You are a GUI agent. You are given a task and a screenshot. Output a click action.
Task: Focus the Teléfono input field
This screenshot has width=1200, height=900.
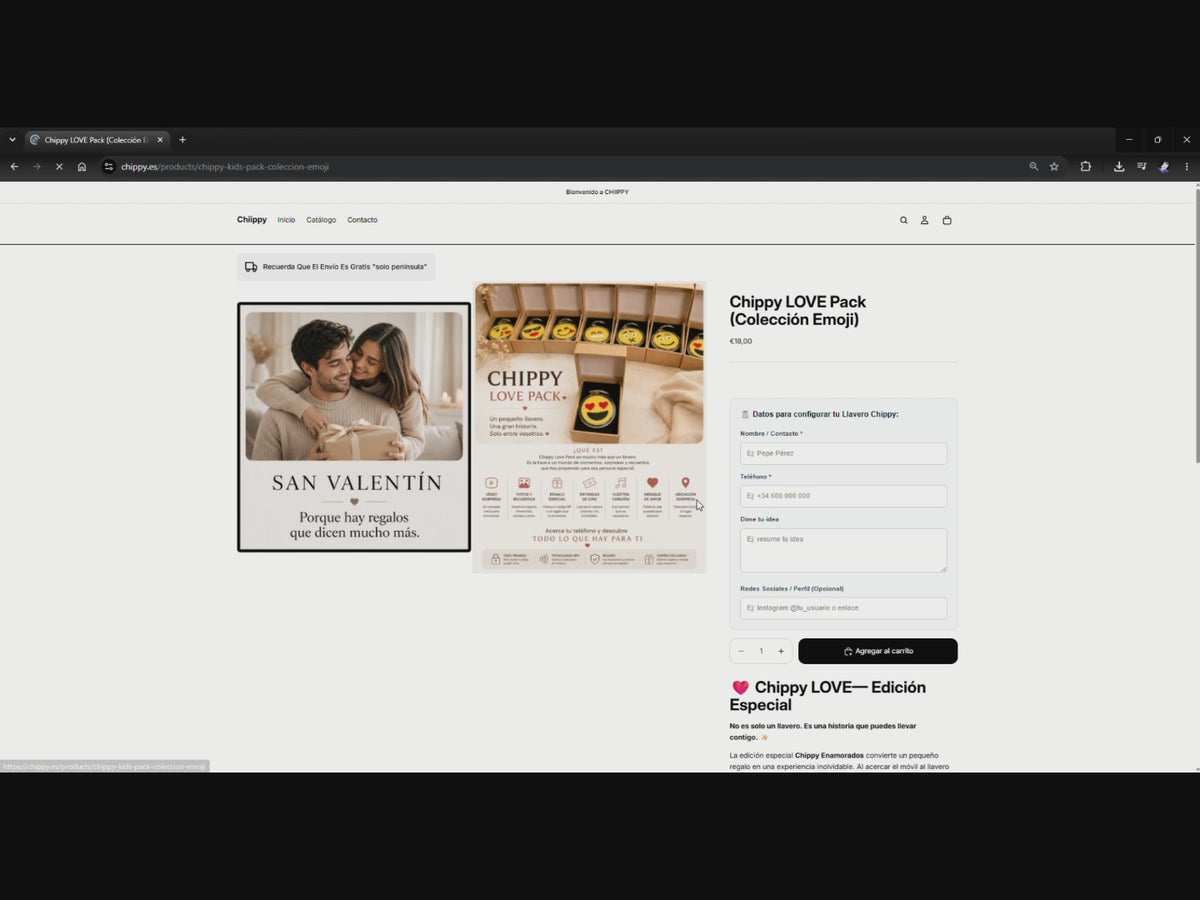tap(843, 496)
